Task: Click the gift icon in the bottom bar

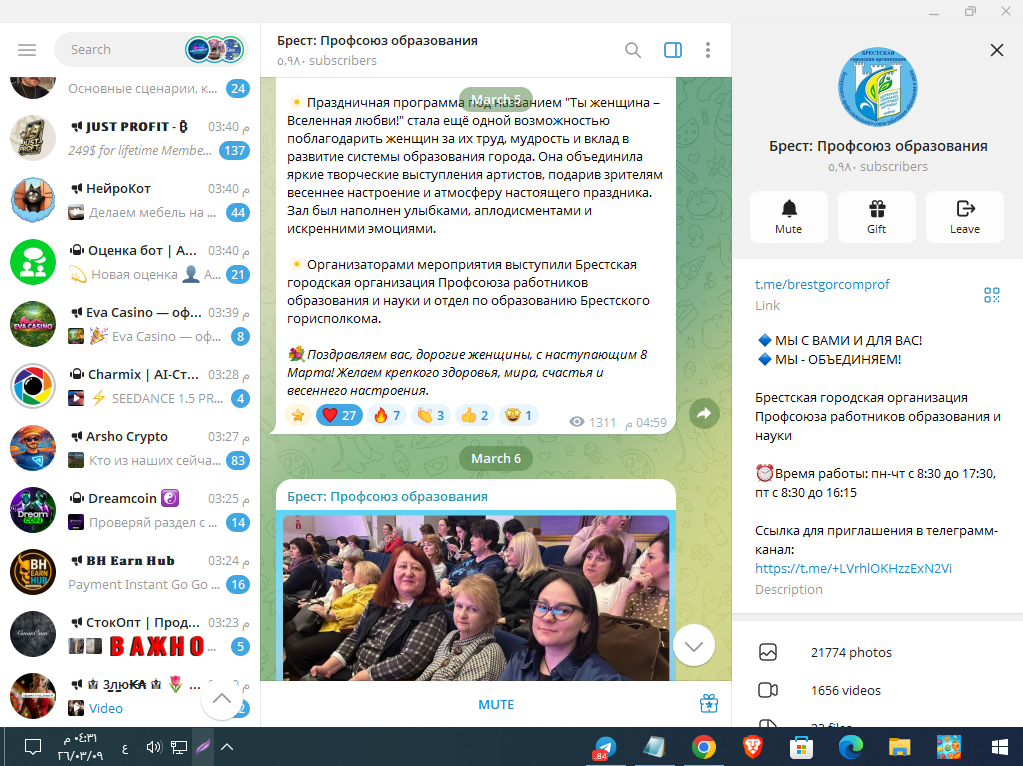Action: [709, 704]
